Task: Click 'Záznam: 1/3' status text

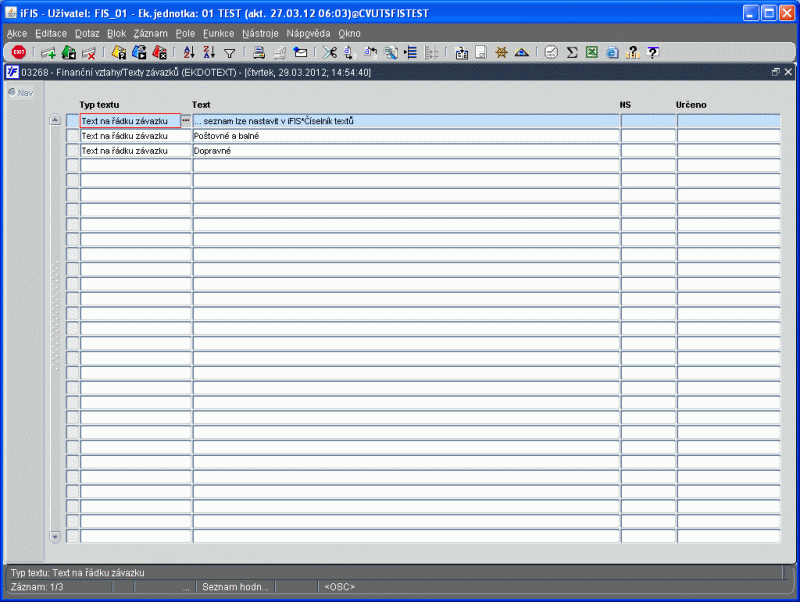Action: (x=37, y=587)
